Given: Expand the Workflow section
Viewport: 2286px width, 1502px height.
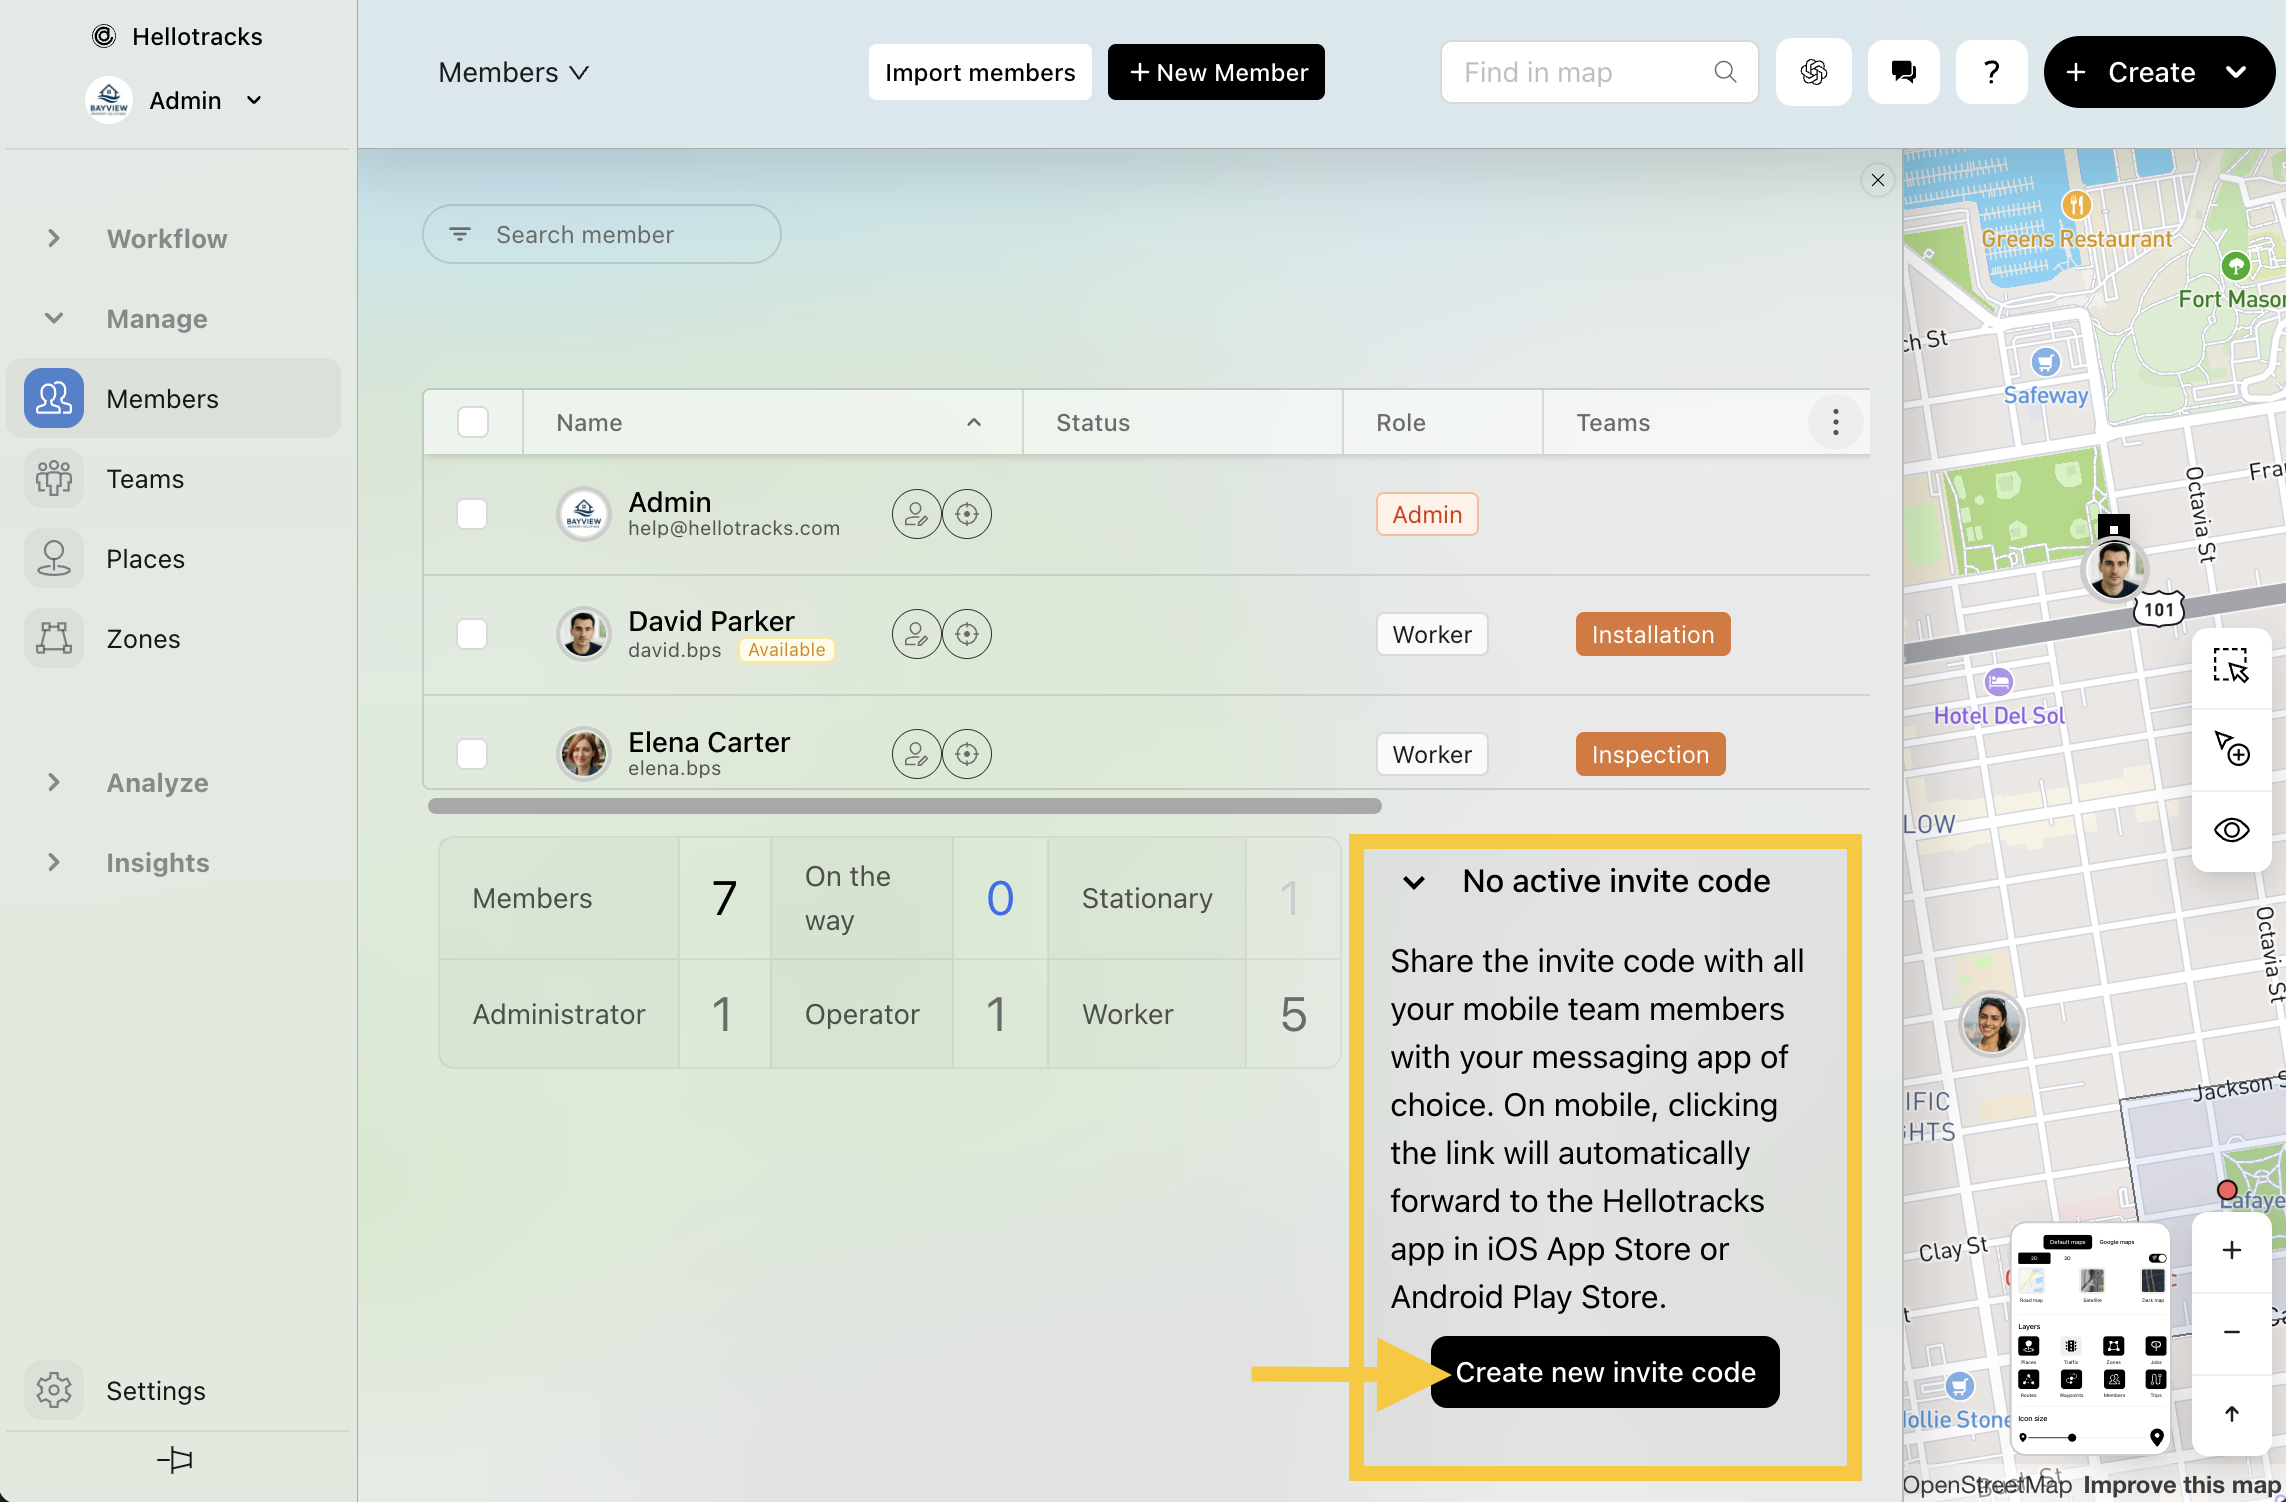Looking at the screenshot, I should [x=54, y=238].
